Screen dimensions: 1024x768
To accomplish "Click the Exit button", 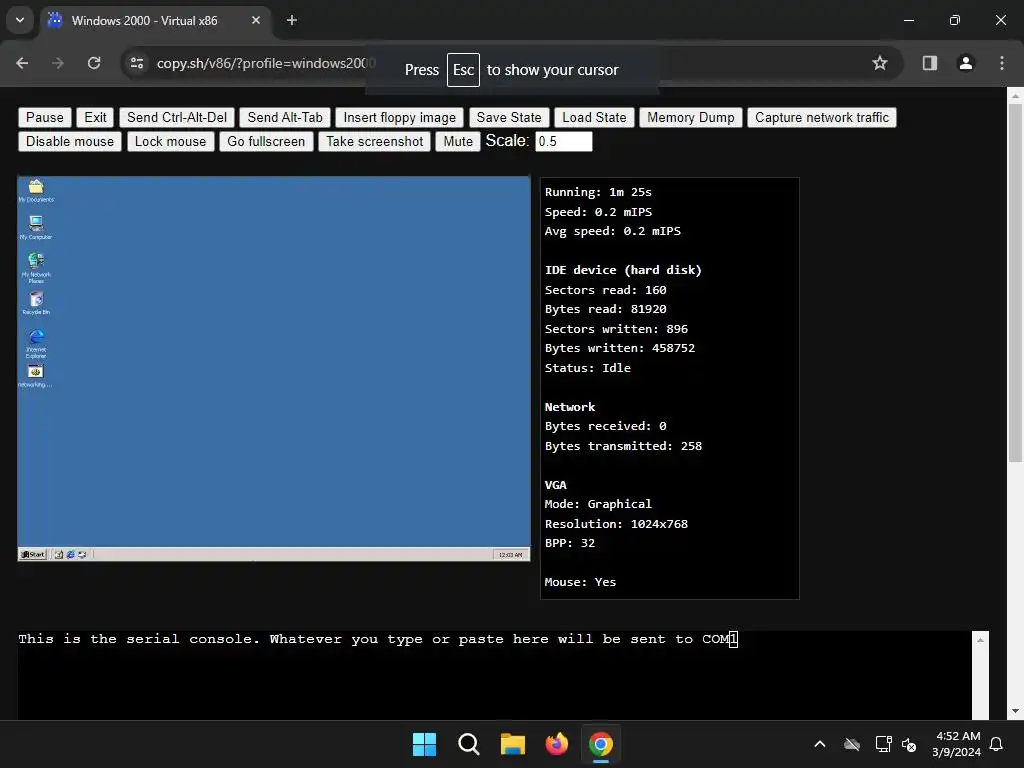I will coord(95,118).
